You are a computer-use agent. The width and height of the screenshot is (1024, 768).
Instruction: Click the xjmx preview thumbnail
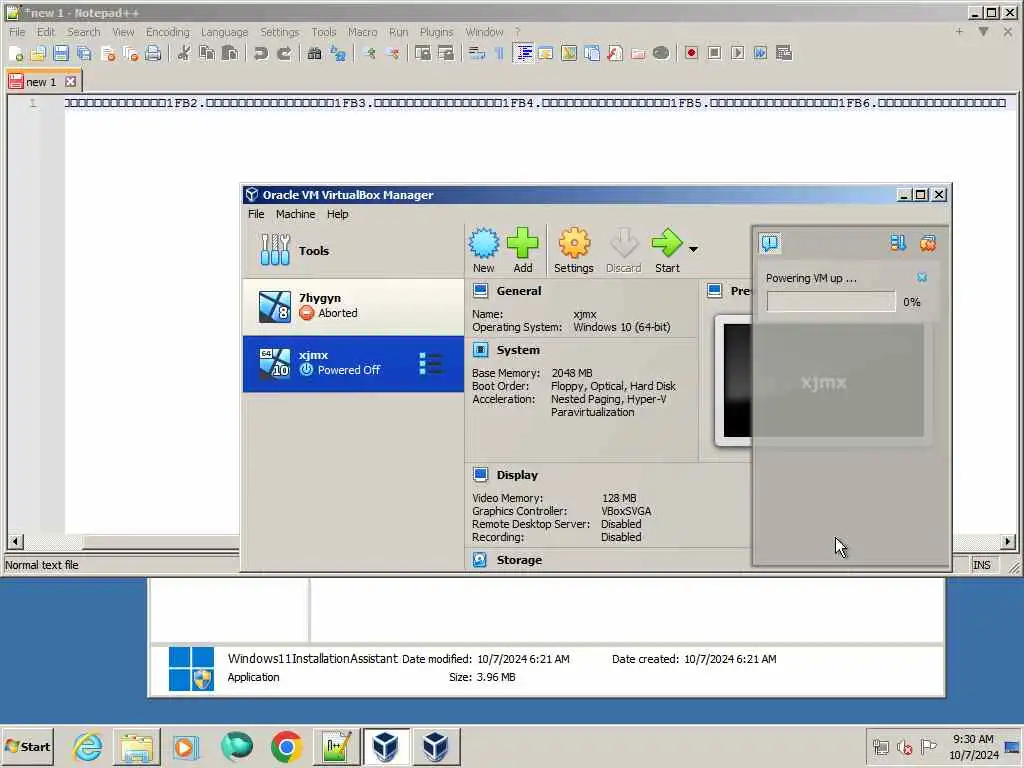coord(824,381)
